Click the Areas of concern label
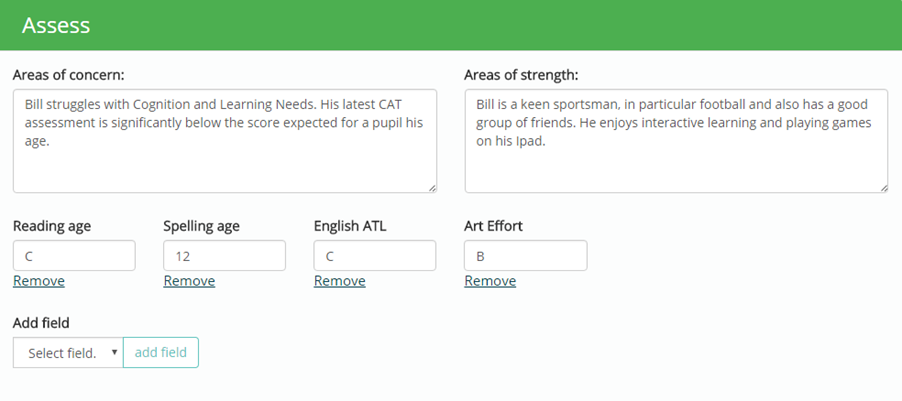This screenshot has width=902, height=401. (75, 75)
